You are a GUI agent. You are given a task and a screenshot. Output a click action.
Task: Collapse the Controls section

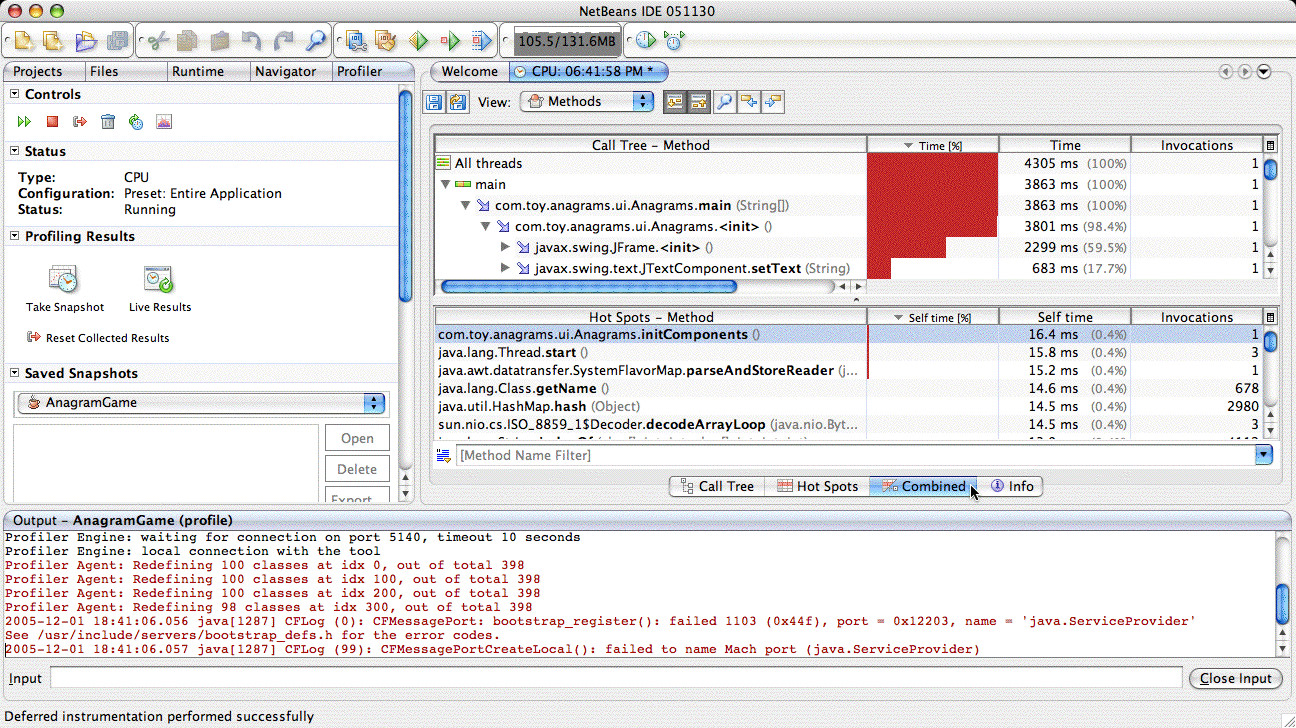[15, 94]
